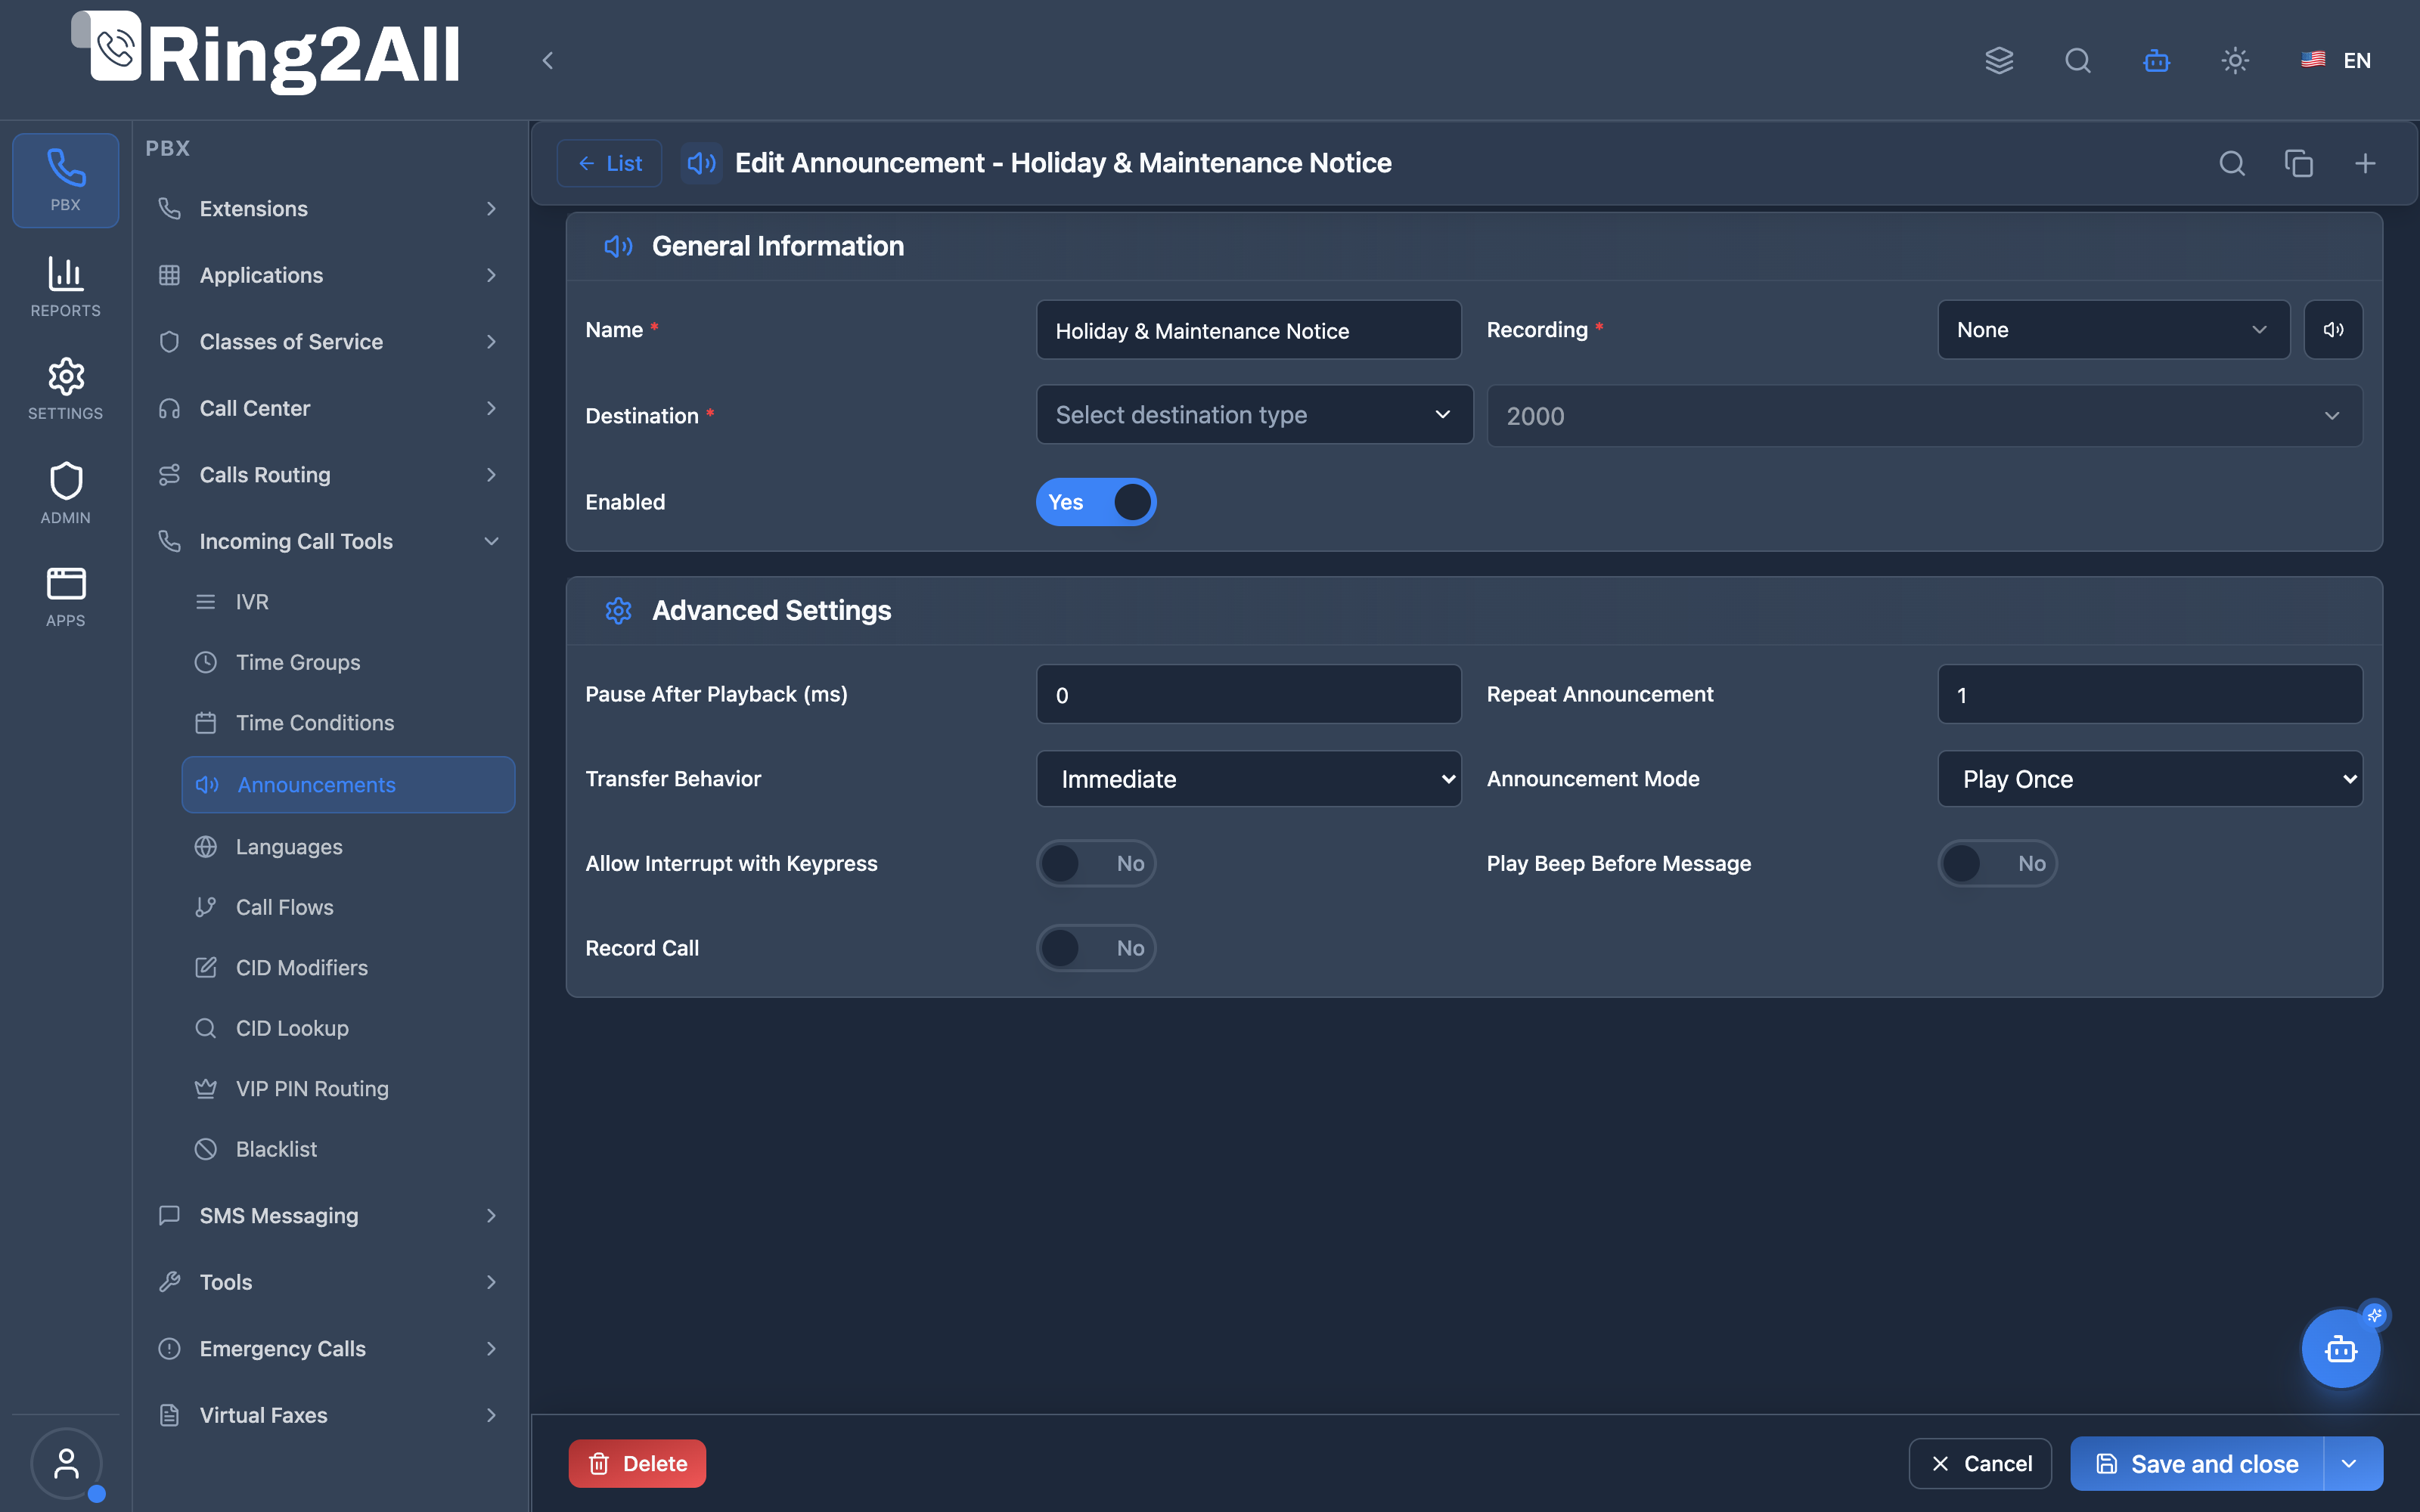The image size is (2420, 1512).
Task: Add new announcement with plus icon
Action: [x=2365, y=163]
